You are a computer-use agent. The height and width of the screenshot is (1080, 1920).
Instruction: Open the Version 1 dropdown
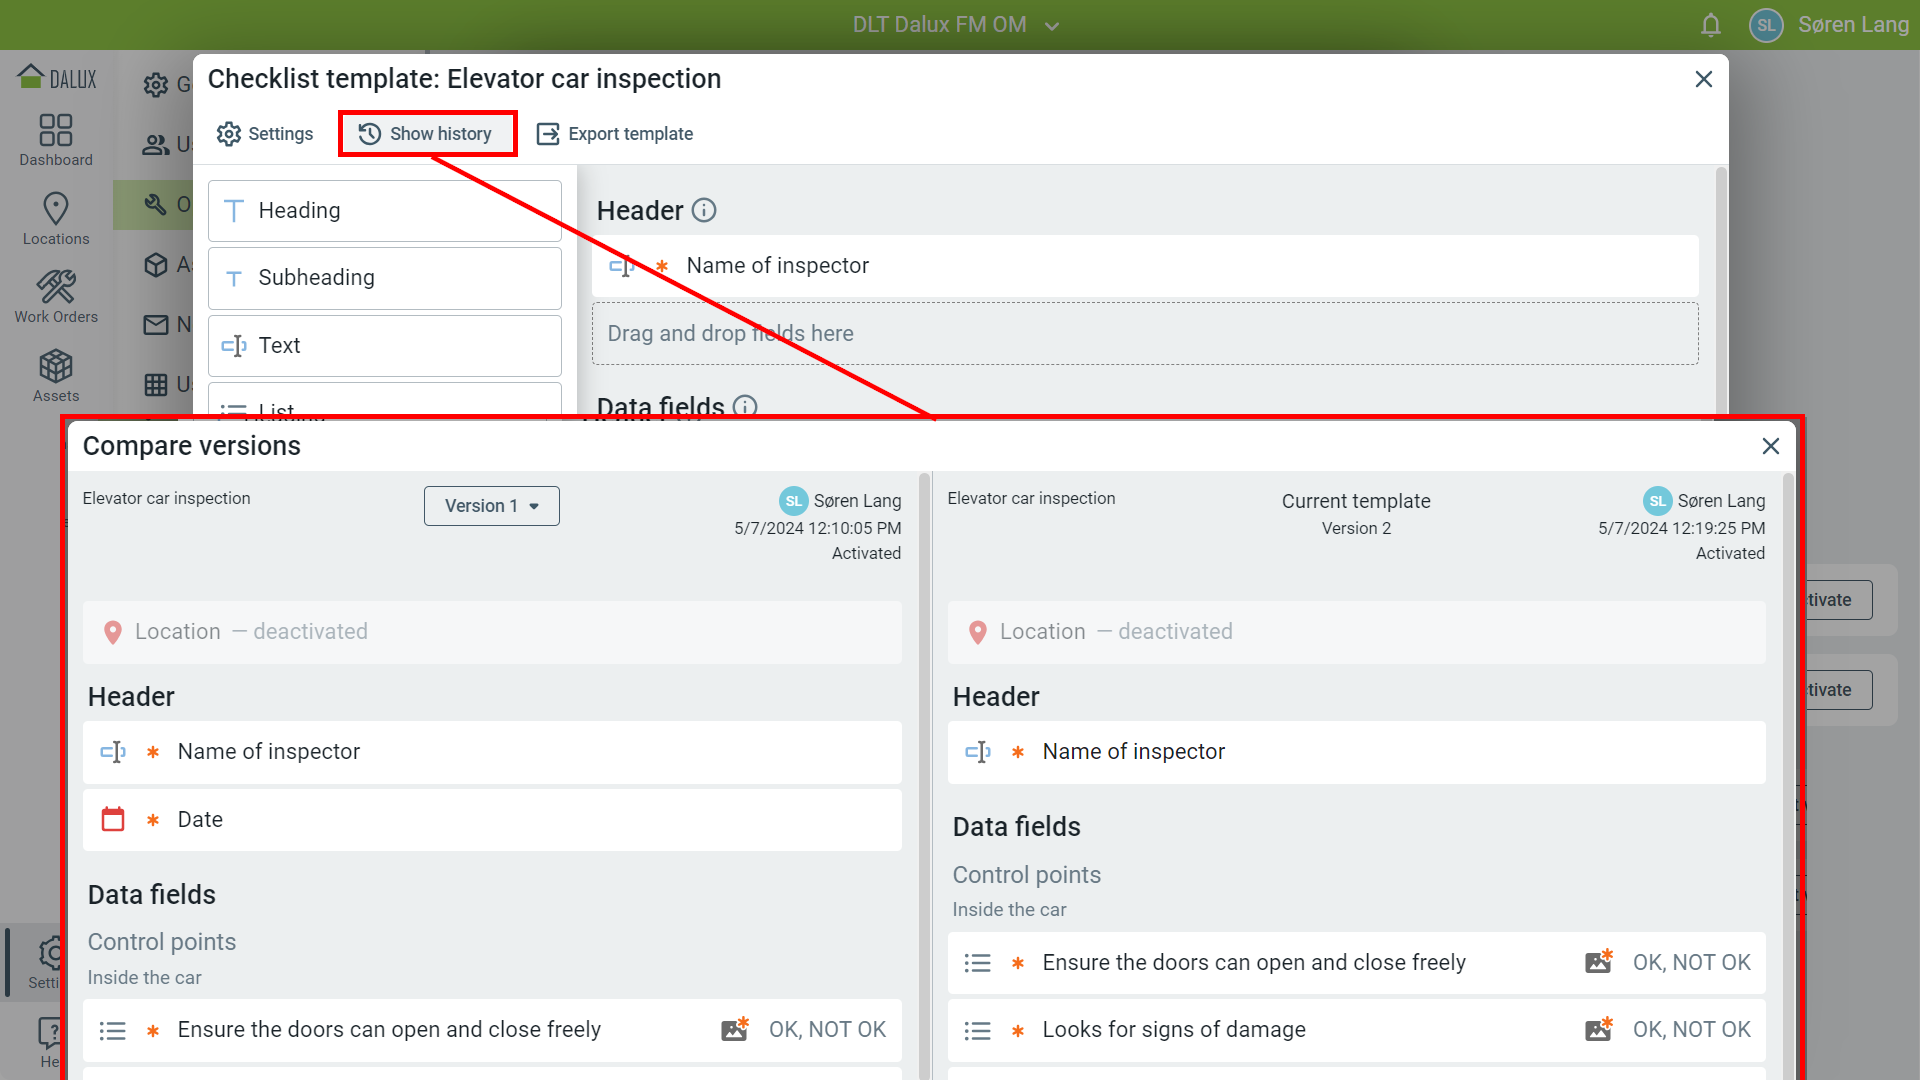point(491,506)
